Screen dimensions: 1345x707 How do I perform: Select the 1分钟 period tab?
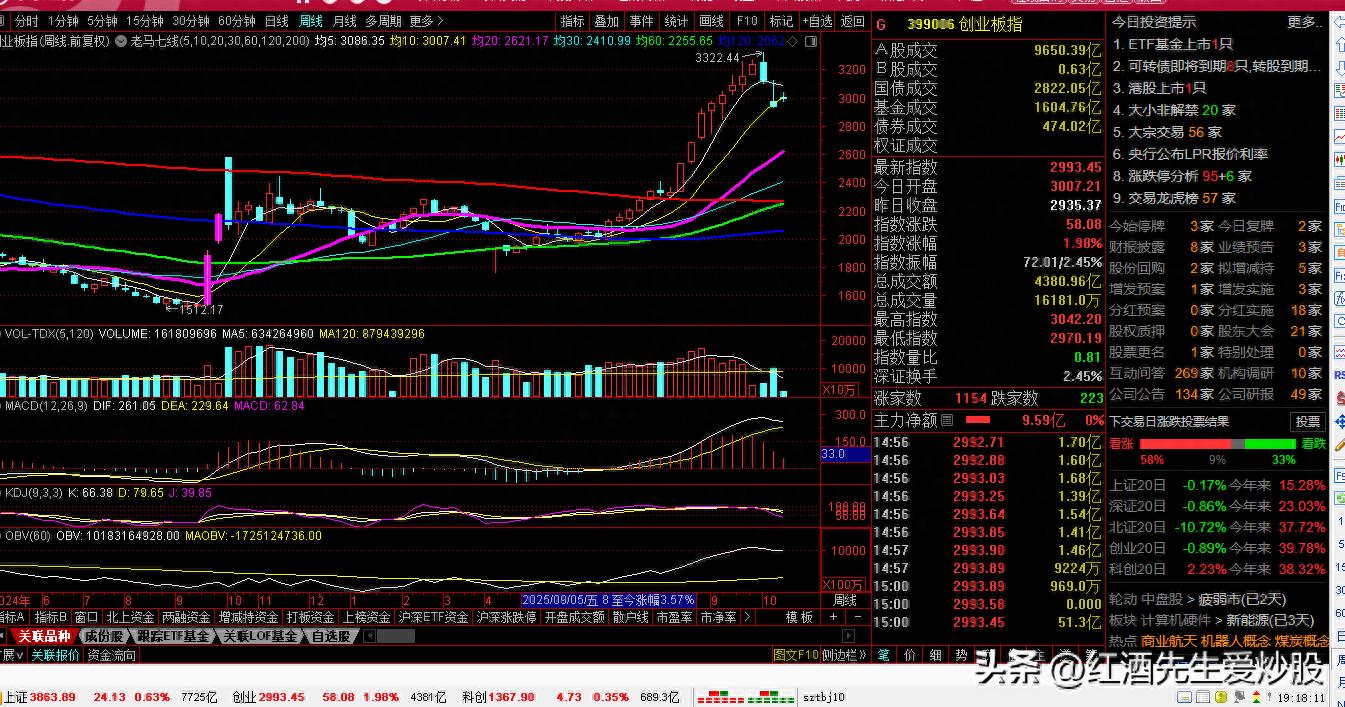tap(63, 21)
